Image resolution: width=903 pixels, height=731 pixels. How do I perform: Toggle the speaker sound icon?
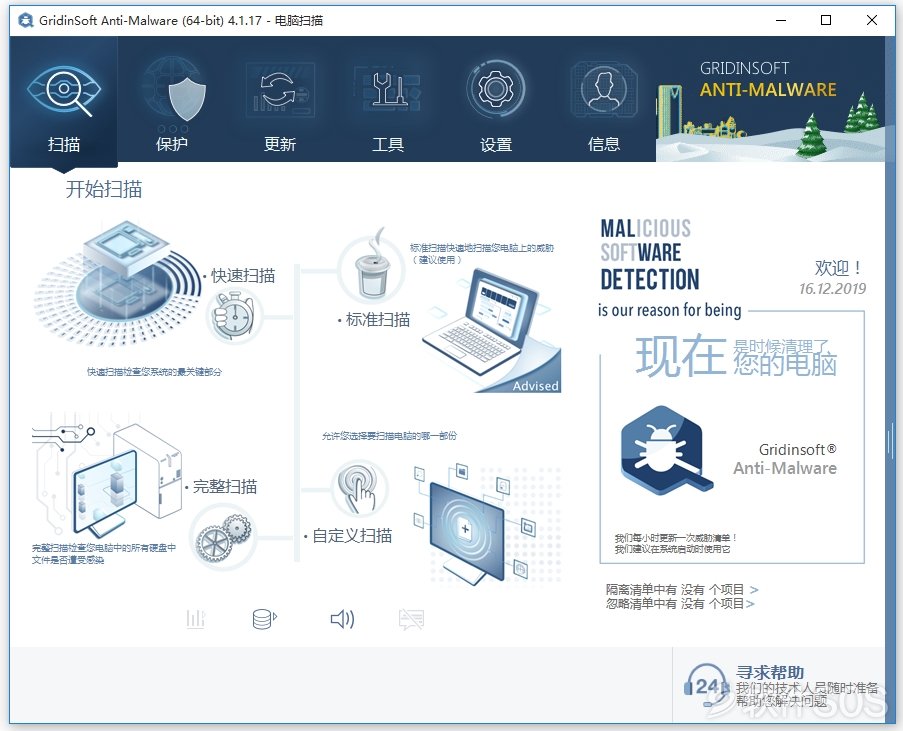342,619
